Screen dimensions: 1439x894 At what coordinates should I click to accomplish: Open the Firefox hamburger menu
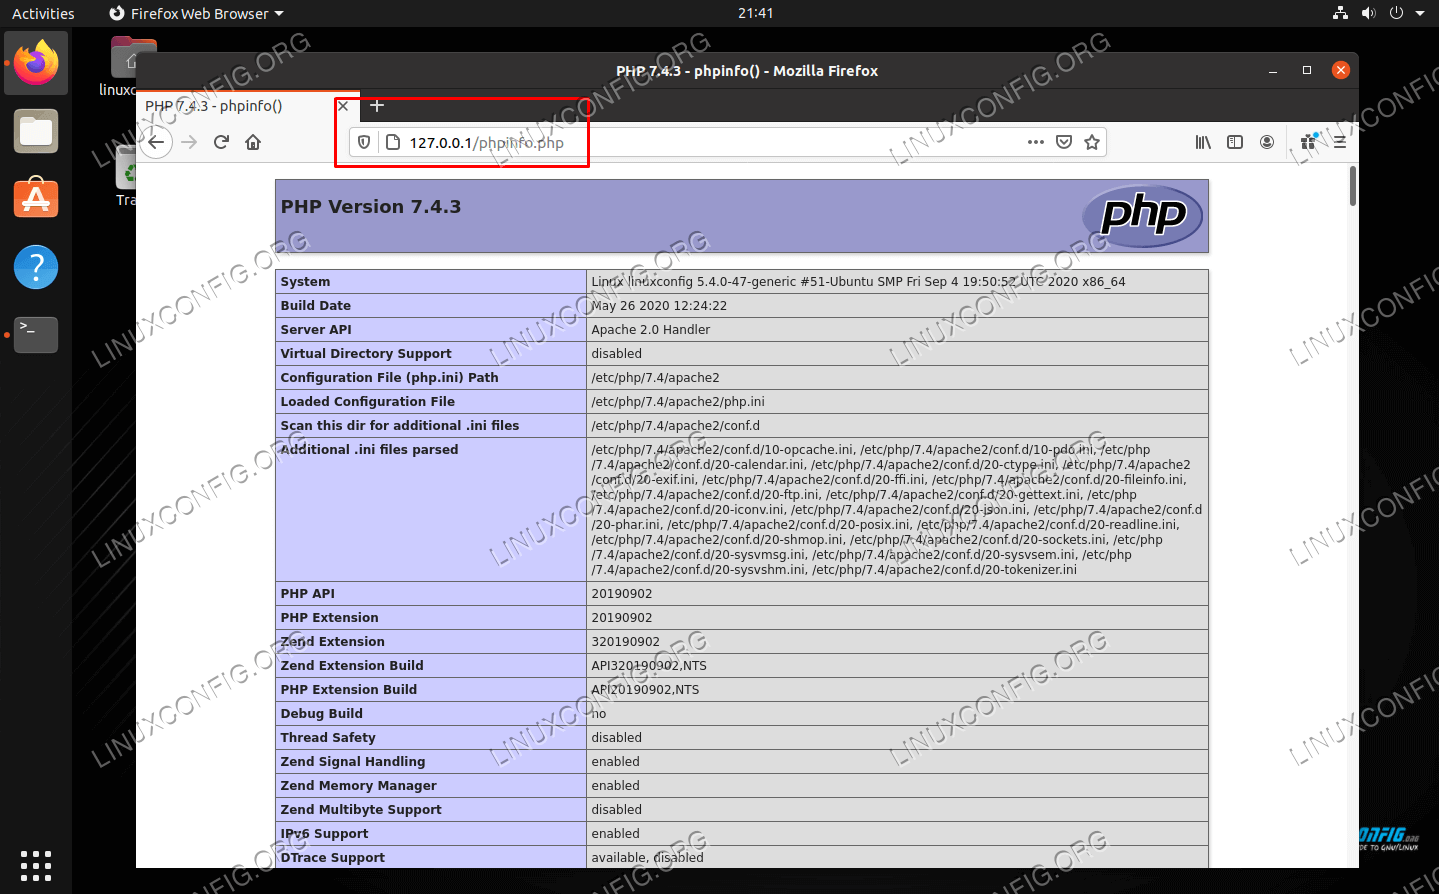[1339, 142]
